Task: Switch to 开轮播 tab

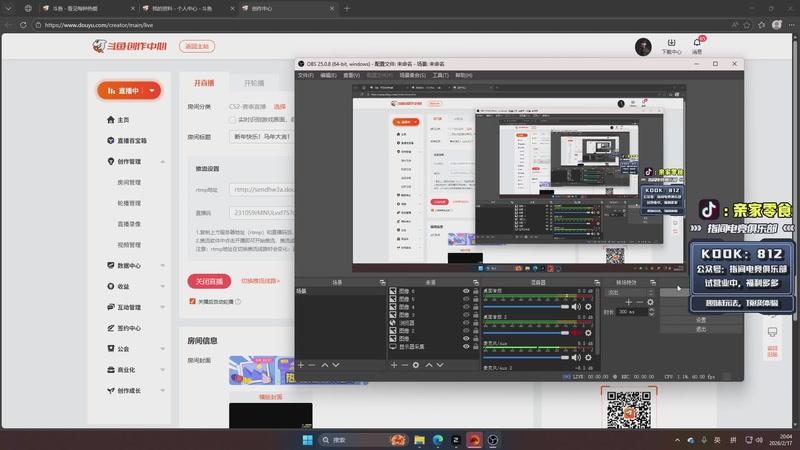Action: pyautogui.click(x=254, y=83)
